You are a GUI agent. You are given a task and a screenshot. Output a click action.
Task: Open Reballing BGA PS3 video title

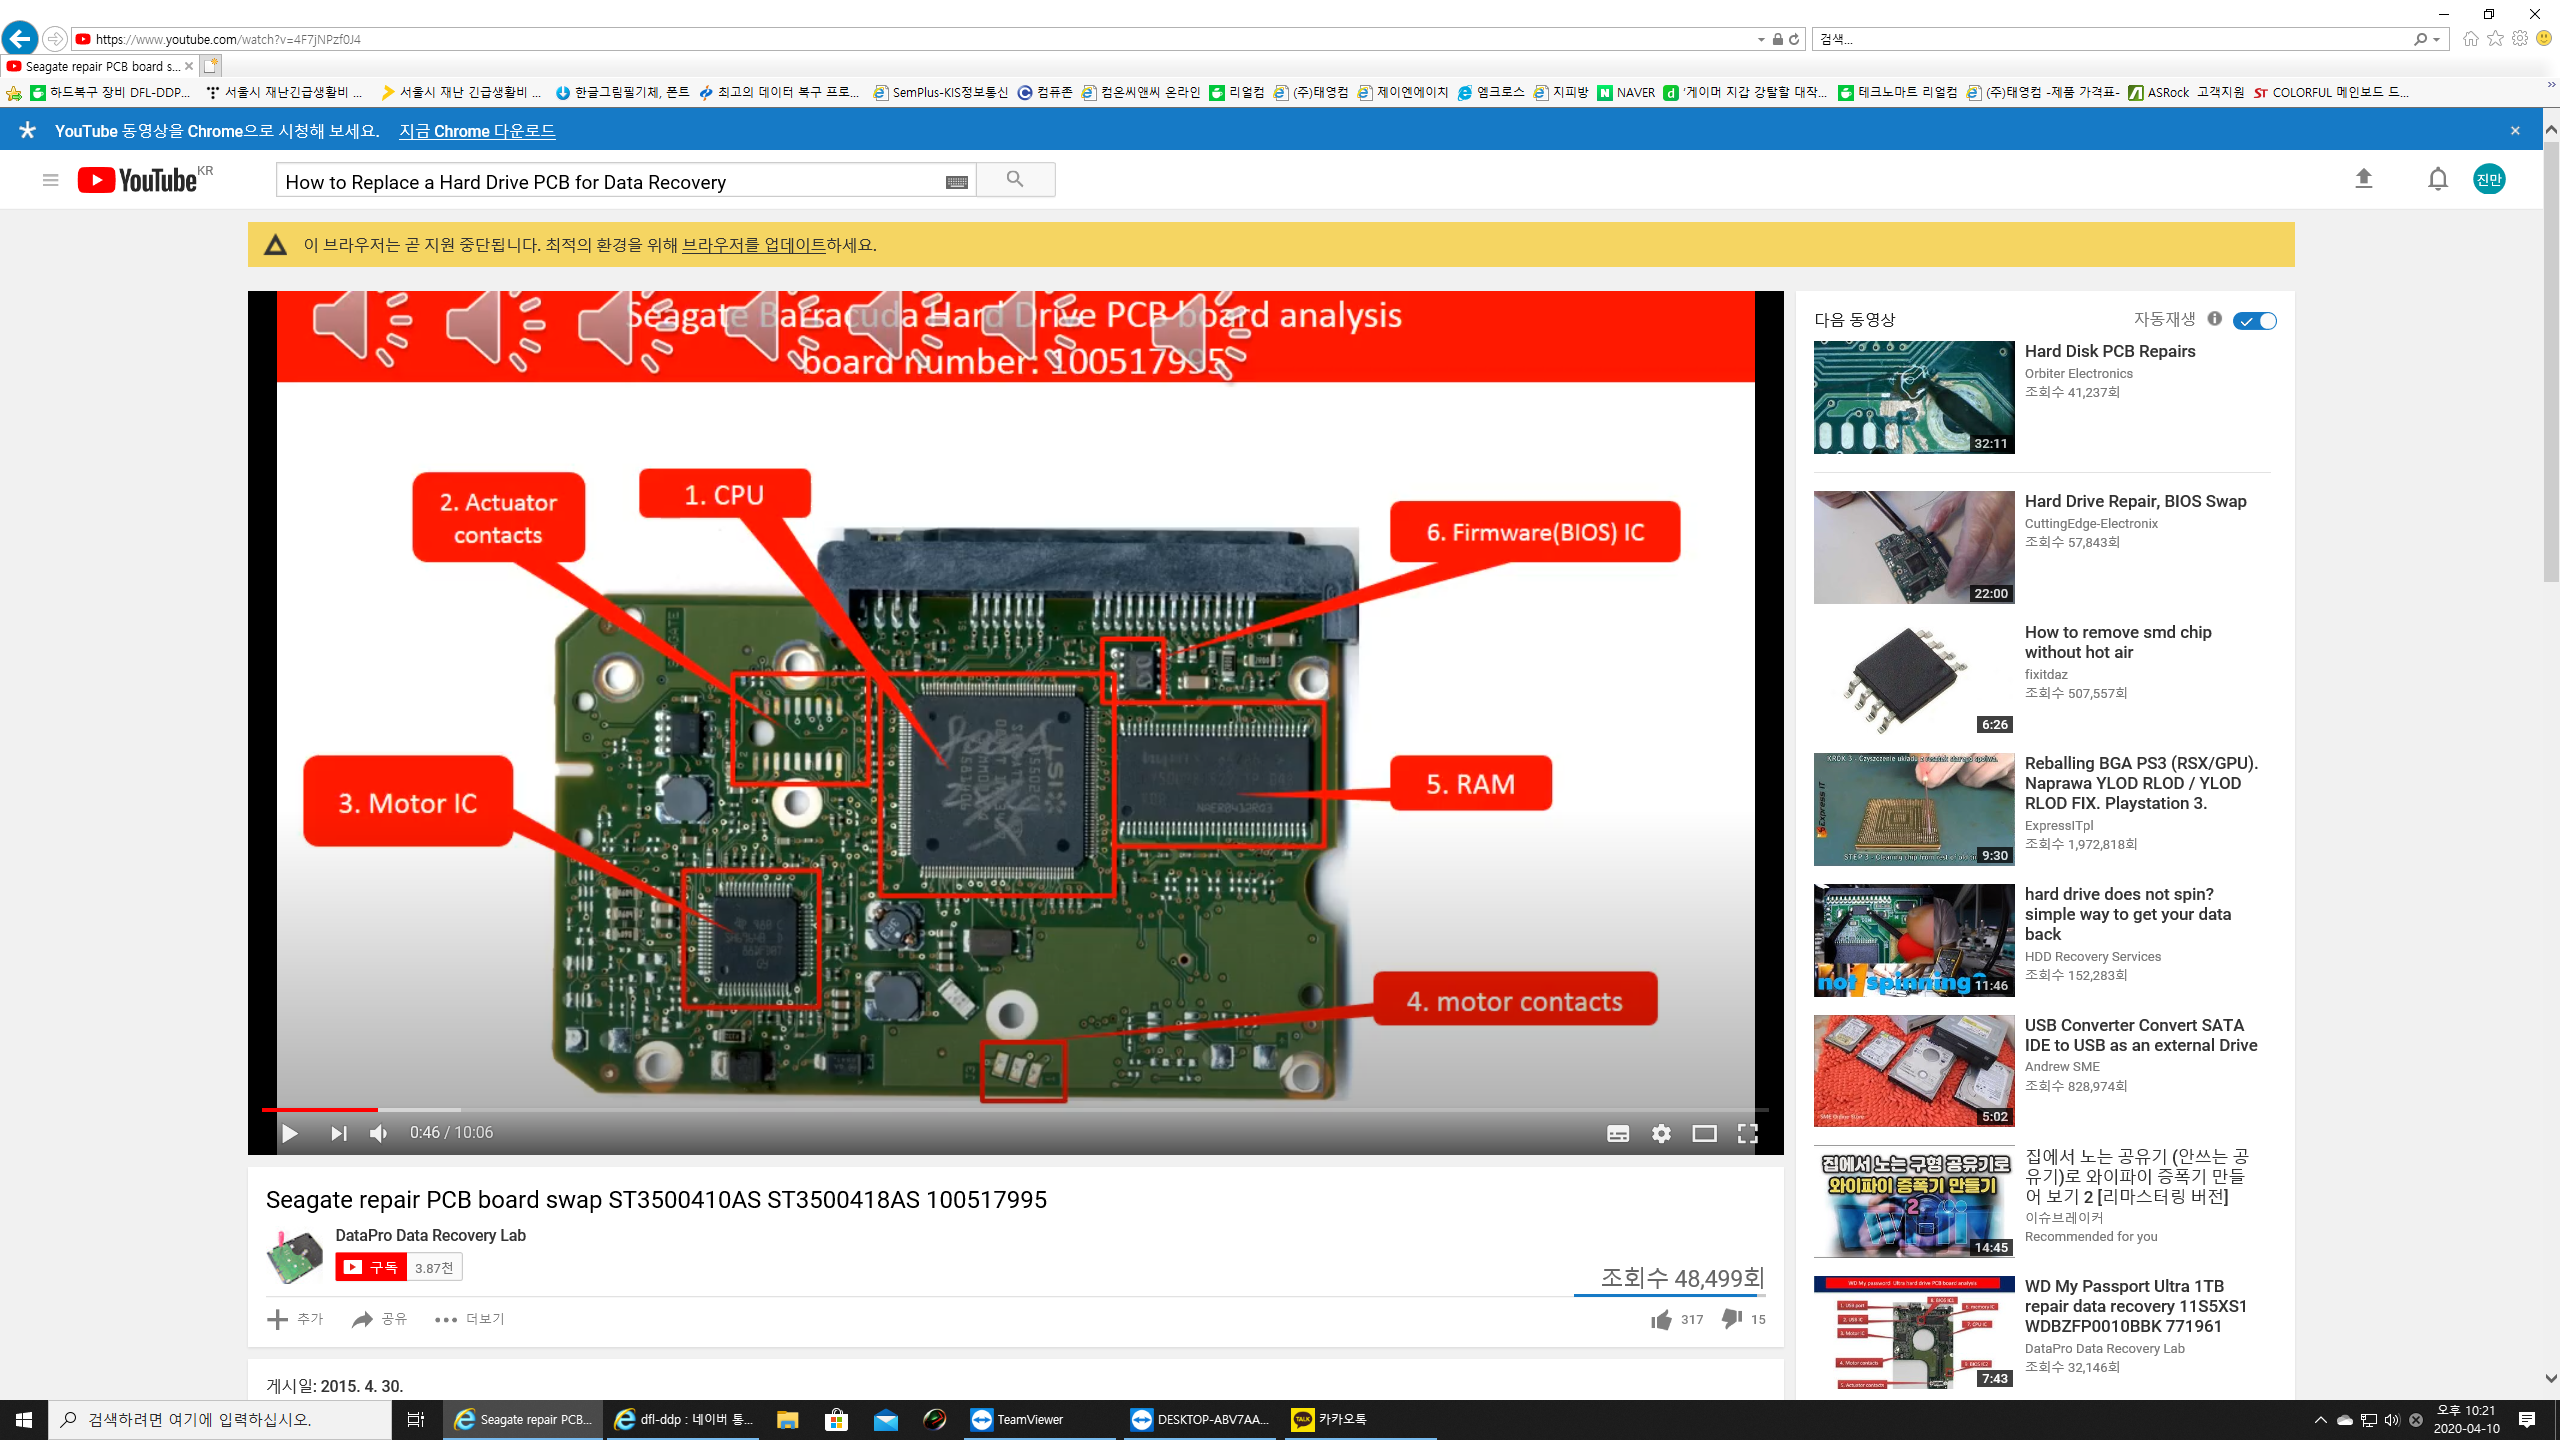[x=2141, y=783]
